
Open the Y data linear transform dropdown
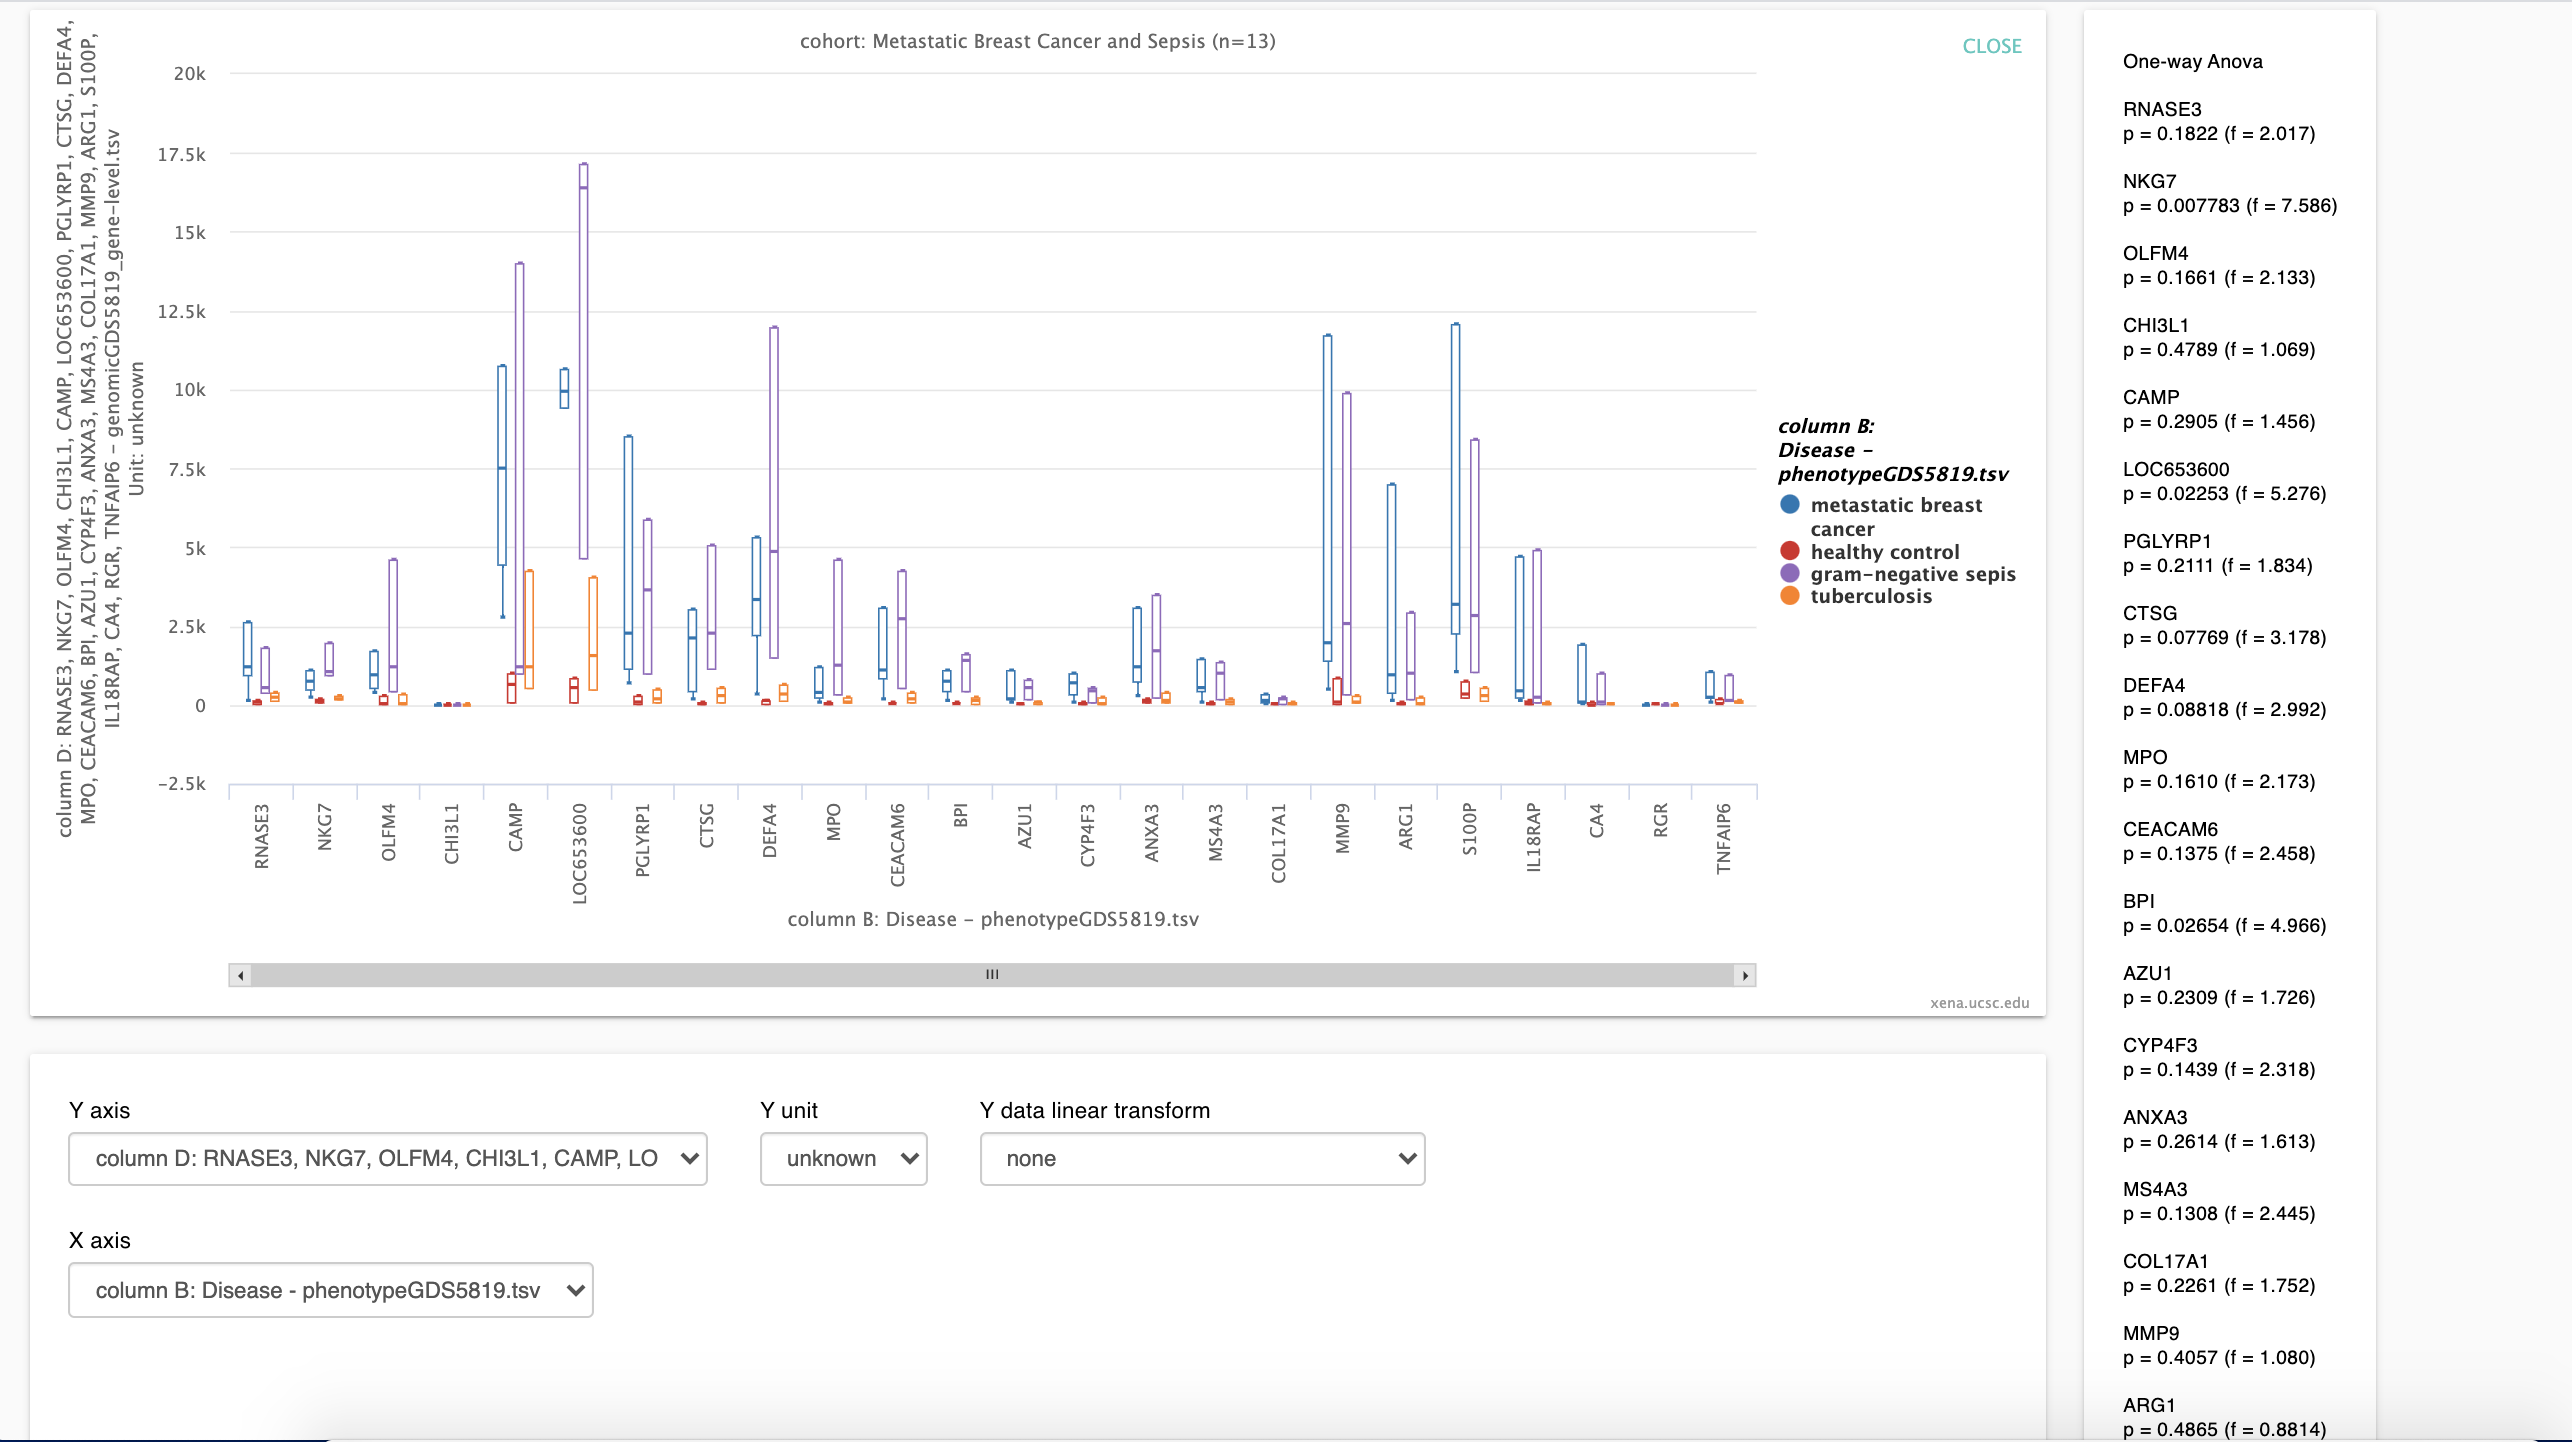[1202, 1158]
